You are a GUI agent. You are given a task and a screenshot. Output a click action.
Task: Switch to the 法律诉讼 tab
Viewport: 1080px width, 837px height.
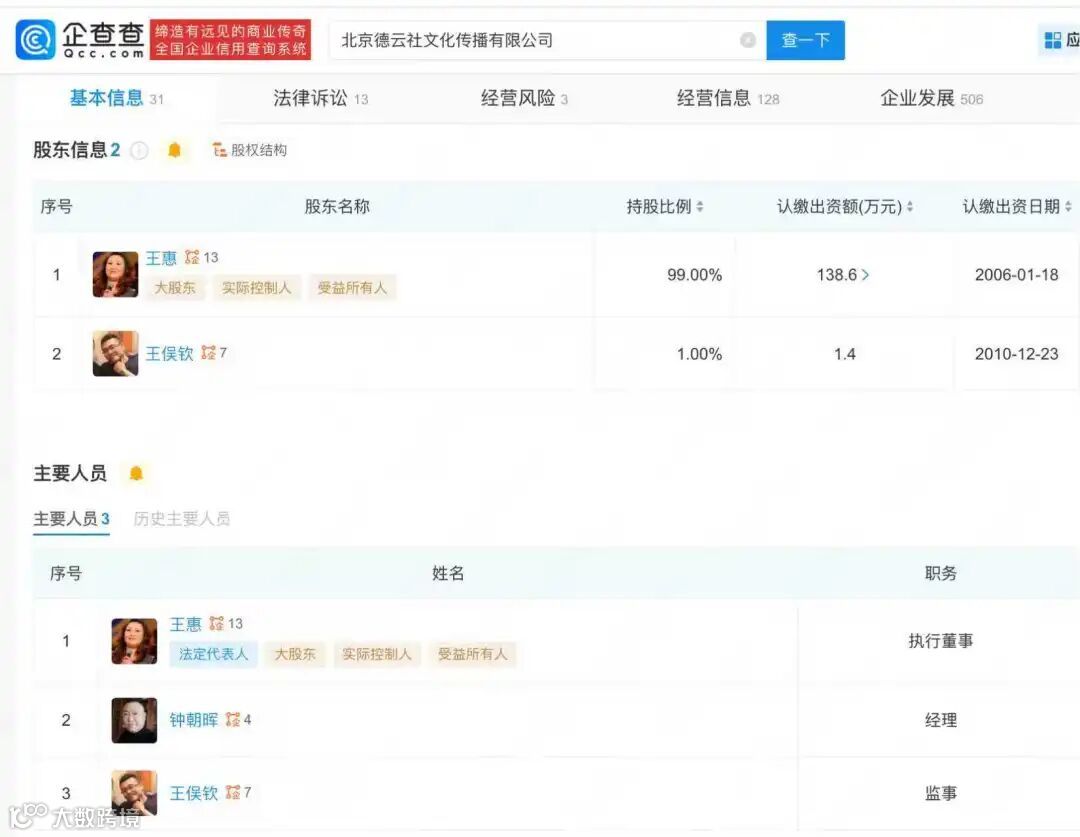(x=320, y=98)
